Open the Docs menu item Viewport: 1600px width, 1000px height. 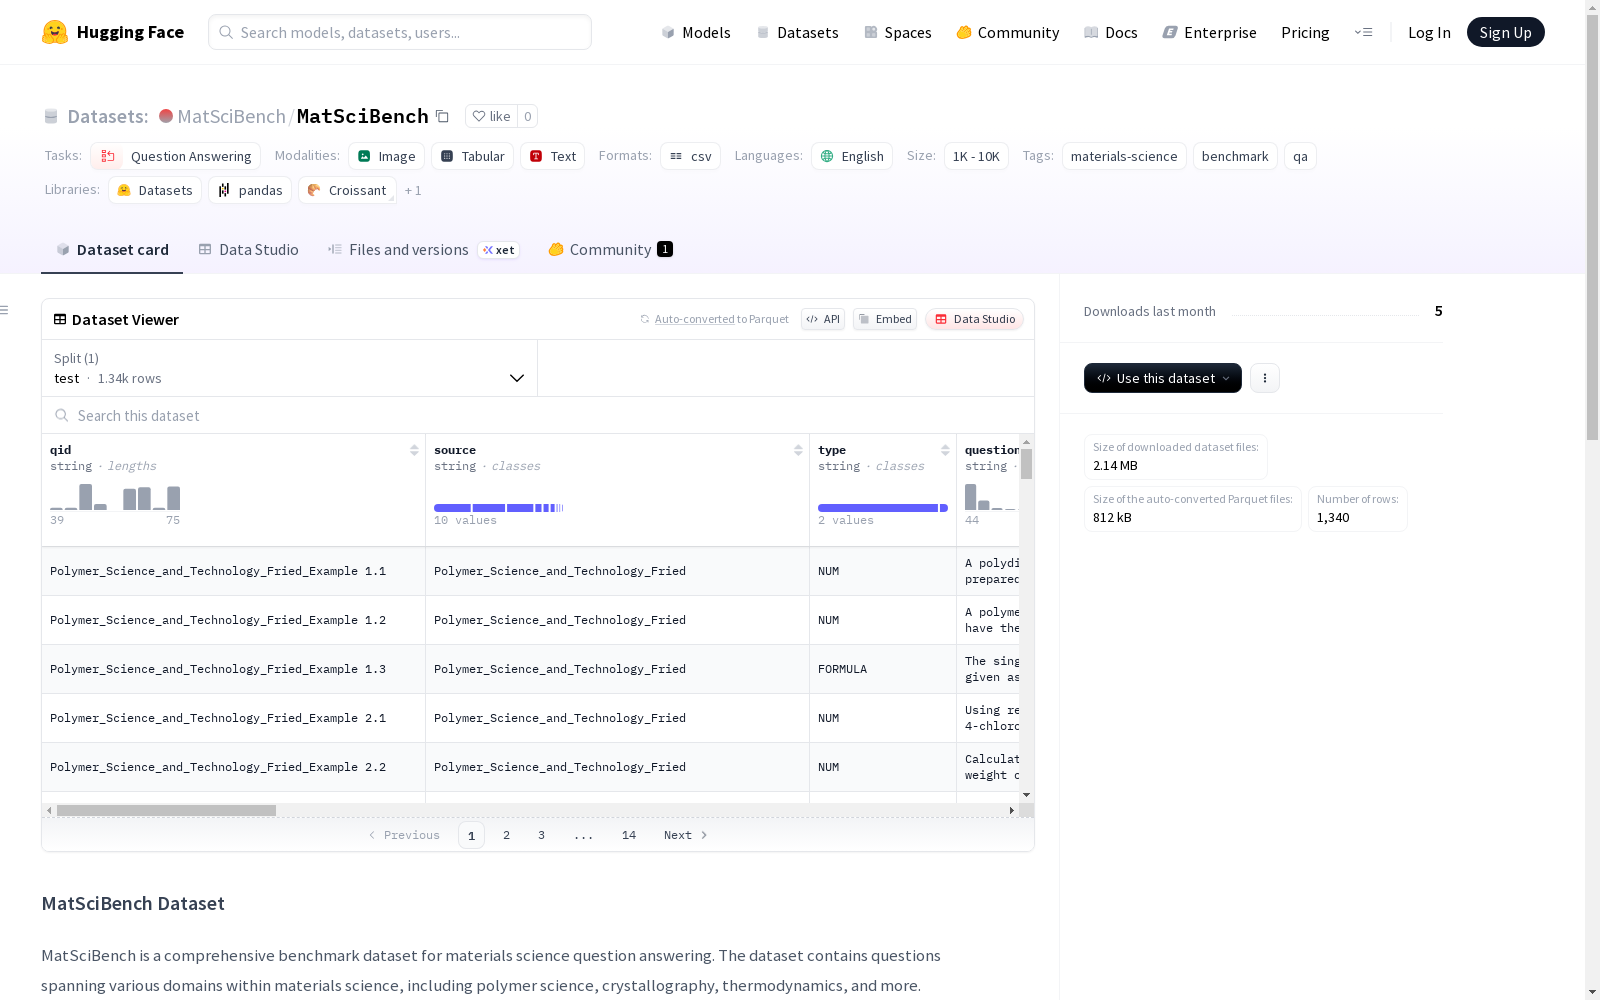click(1111, 32)
